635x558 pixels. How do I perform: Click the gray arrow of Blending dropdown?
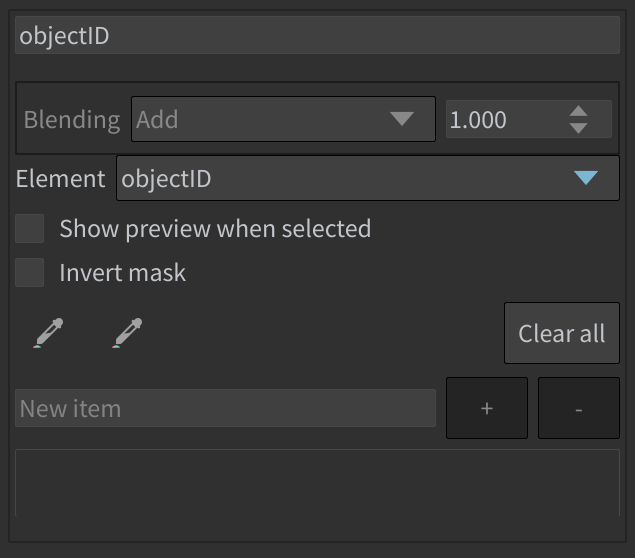coord(401,119)
